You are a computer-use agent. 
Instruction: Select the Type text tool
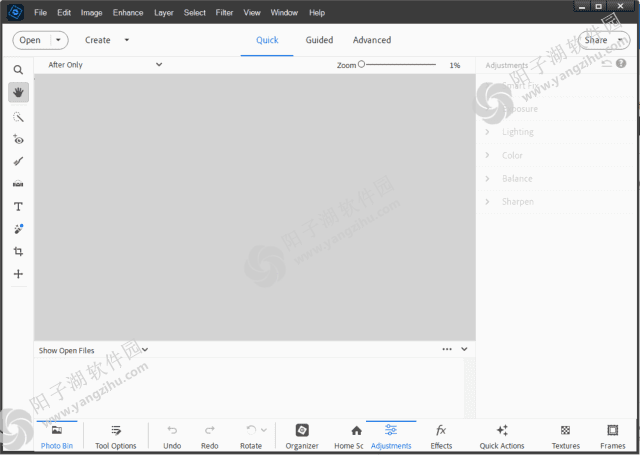18,206
